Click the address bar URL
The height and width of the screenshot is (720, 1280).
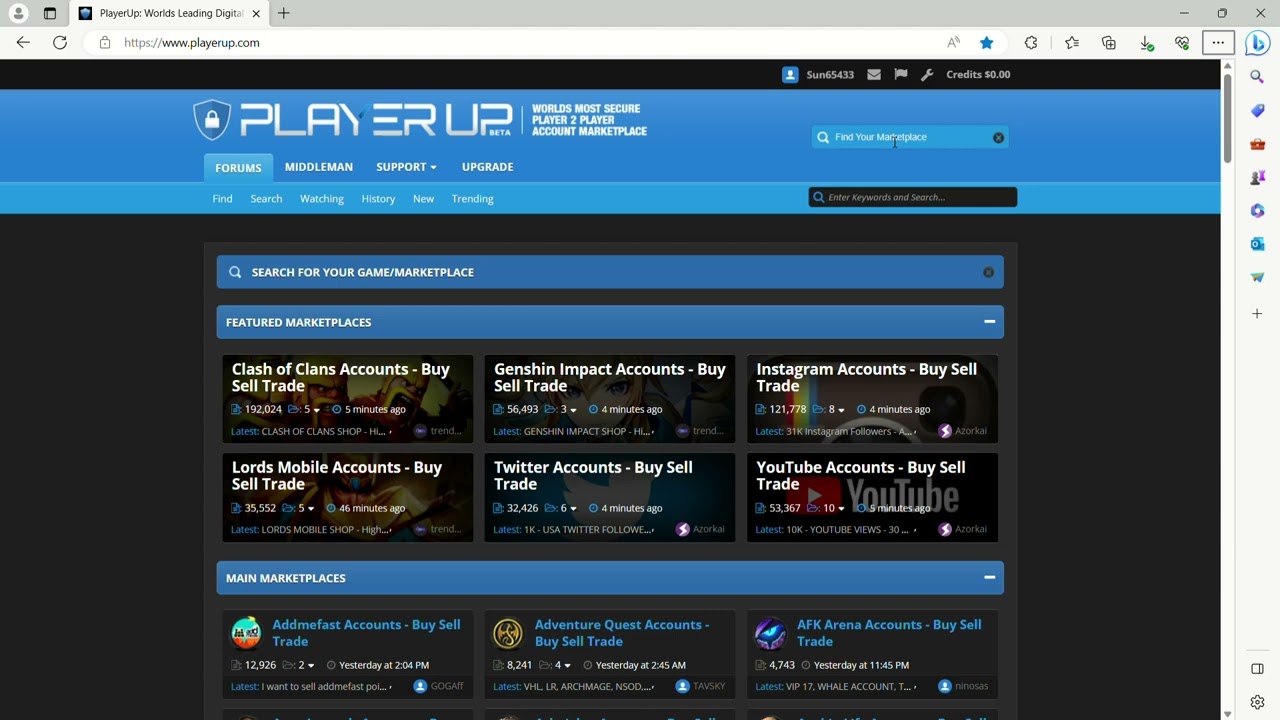click(x=192, y=43)
